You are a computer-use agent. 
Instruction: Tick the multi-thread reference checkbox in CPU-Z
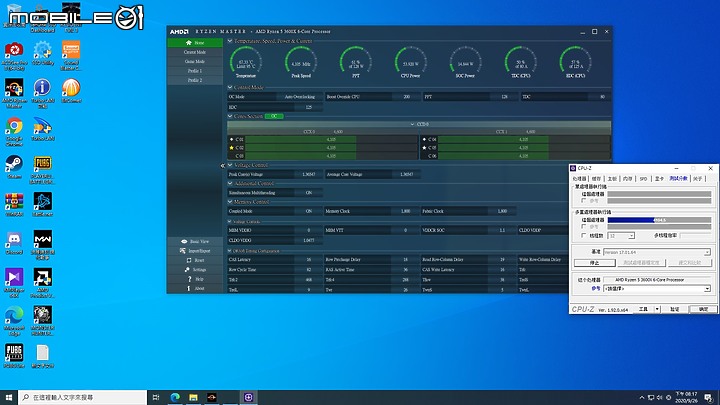[x=584, y=226]
